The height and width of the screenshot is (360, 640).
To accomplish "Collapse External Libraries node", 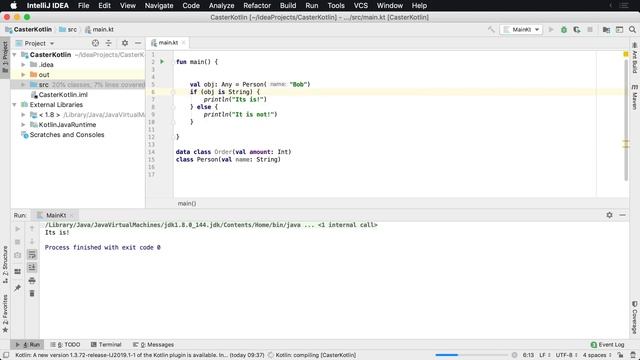I will click(15, 104).
